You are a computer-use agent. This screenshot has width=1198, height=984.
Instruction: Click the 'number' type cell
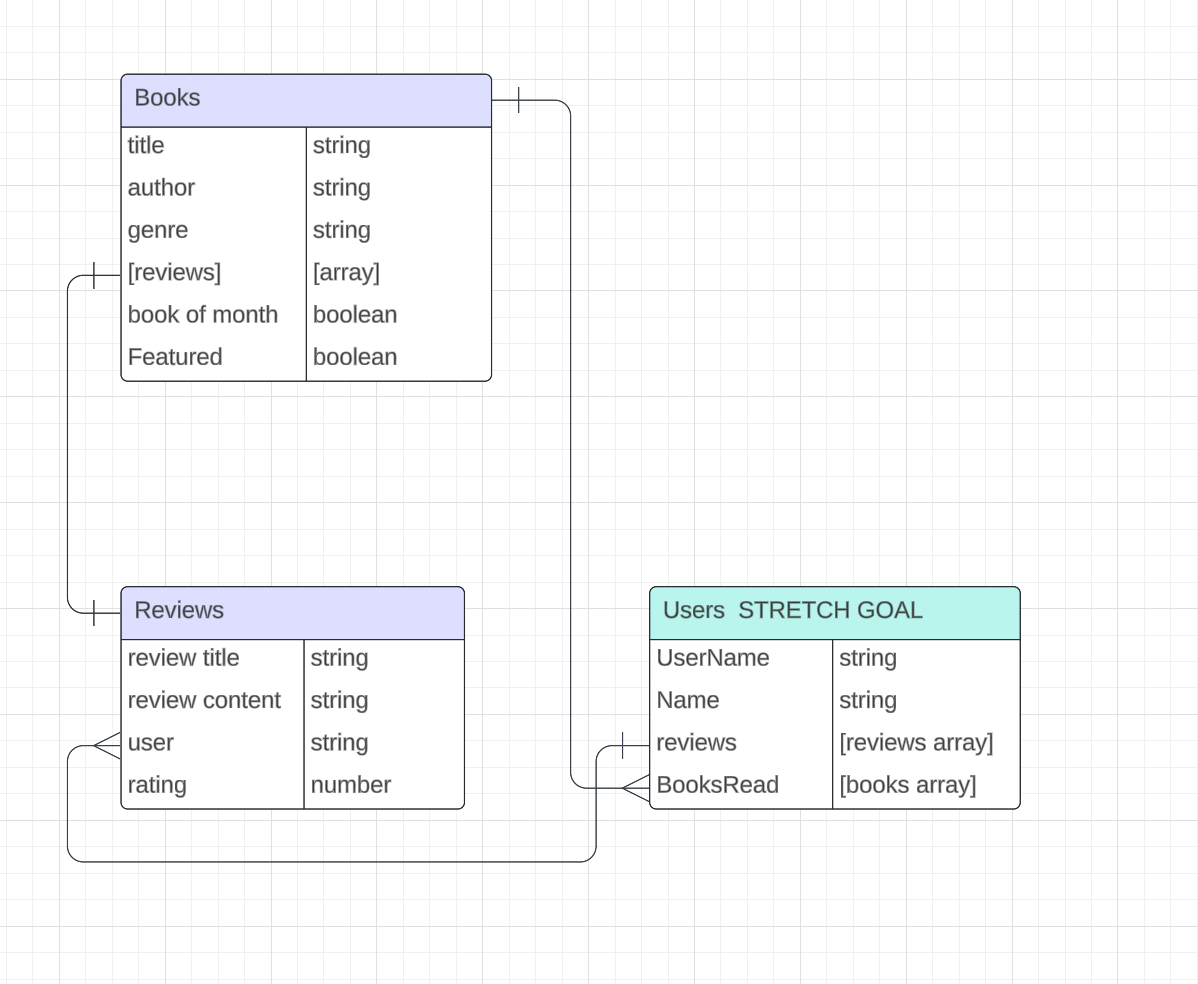tap(351, 785)
